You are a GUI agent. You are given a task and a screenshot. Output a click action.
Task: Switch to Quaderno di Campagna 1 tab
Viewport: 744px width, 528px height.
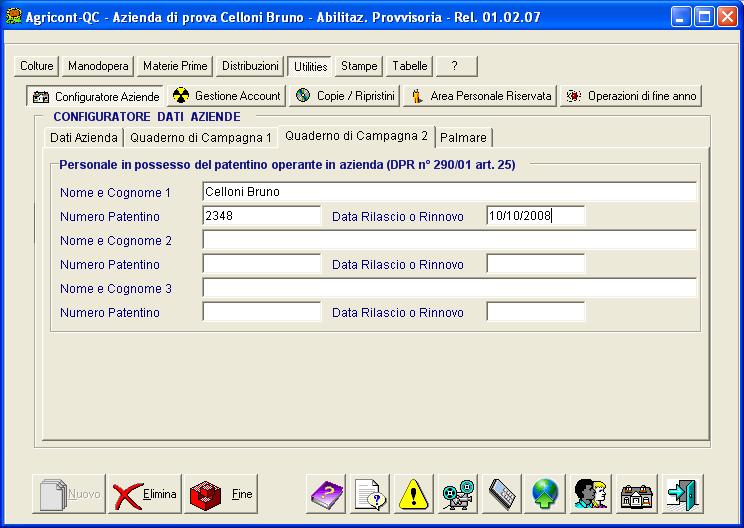click(200, 137)
